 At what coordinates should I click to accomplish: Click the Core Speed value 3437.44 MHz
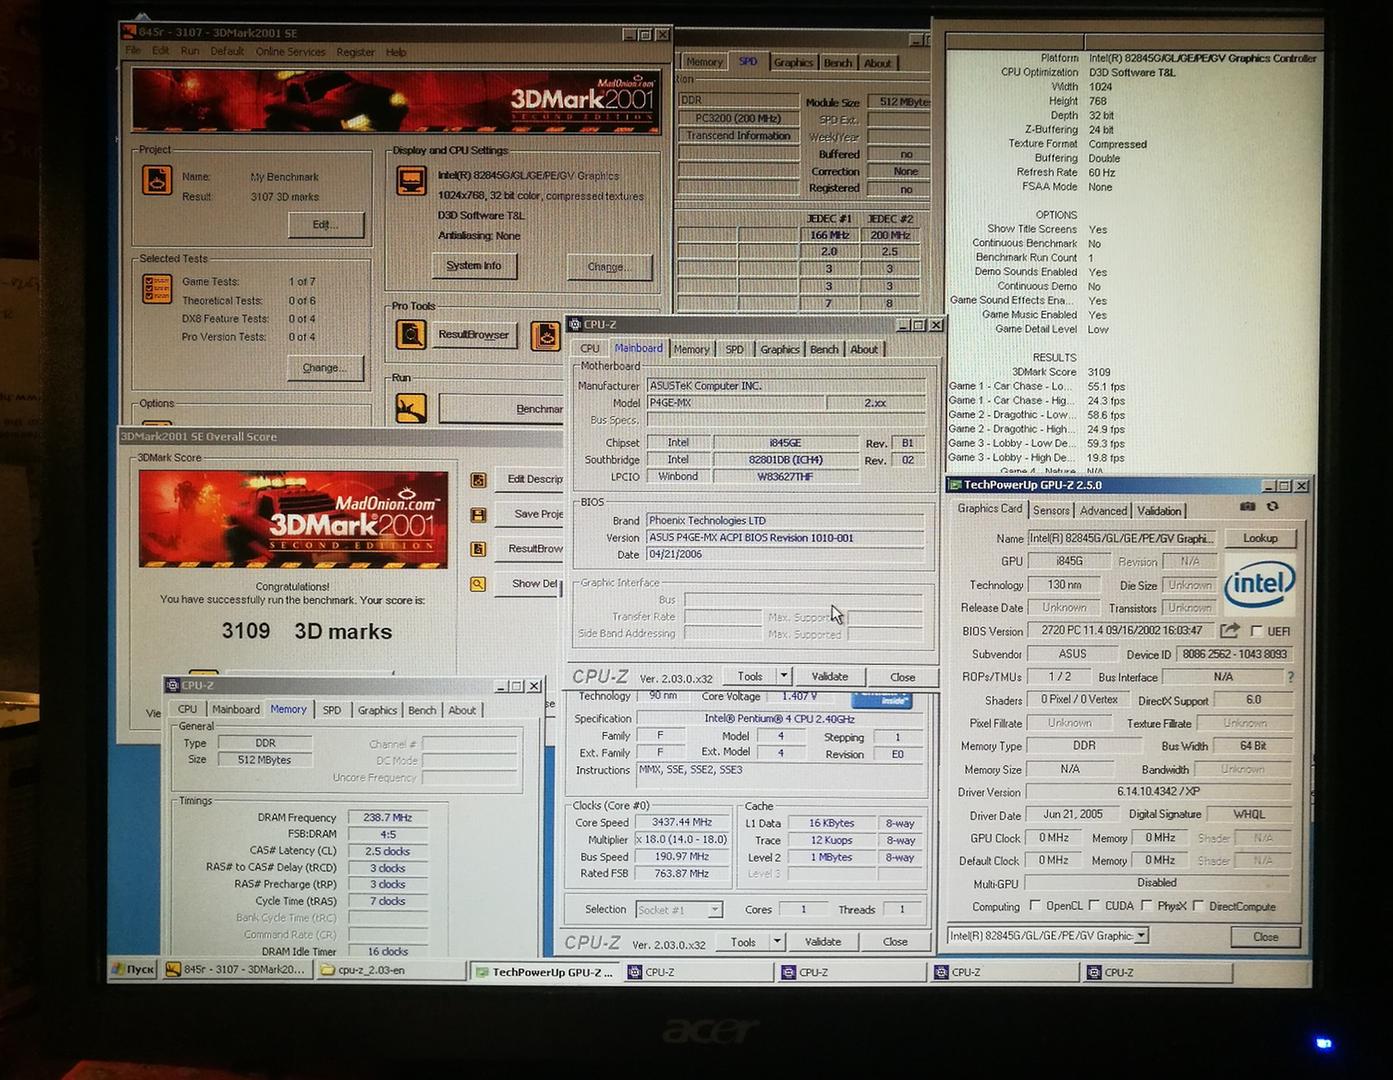tap(682, 822)
